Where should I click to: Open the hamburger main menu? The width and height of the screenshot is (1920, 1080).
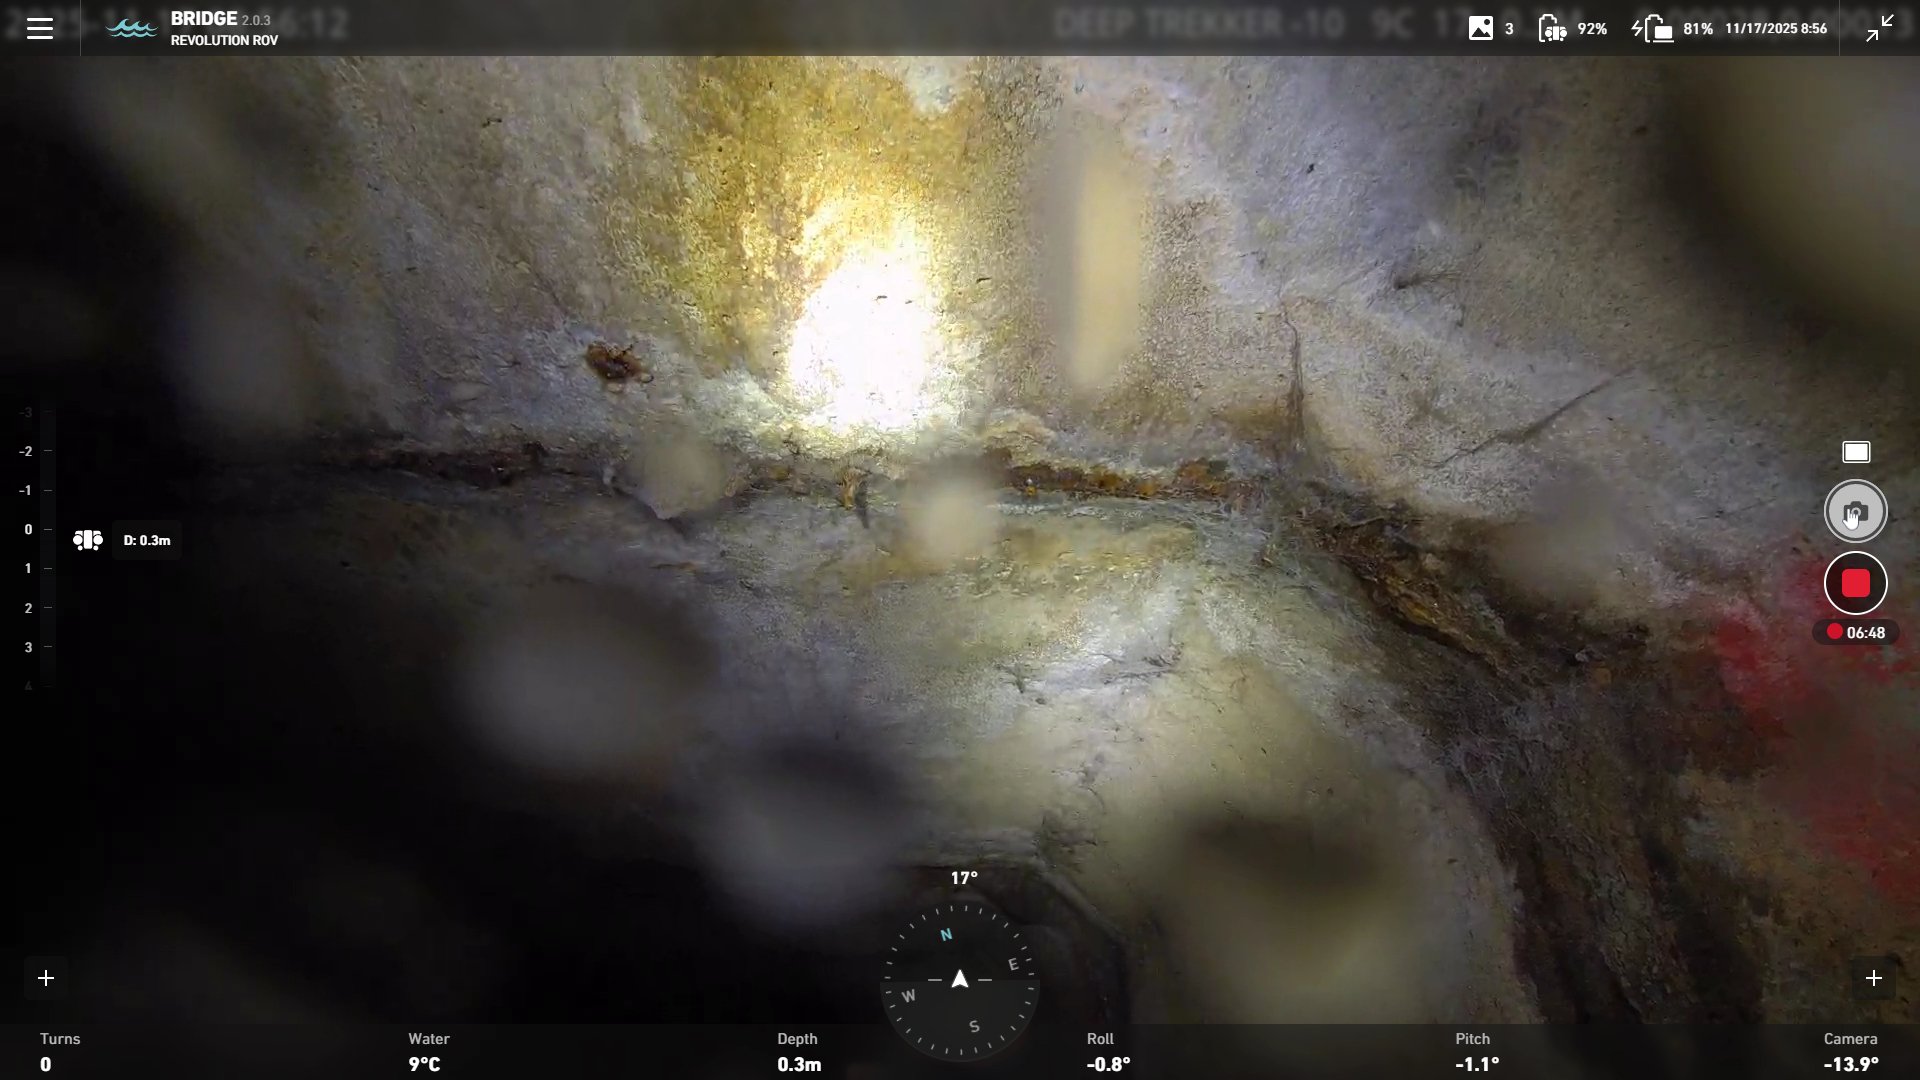pyautogui.click(x=40, y=28)
